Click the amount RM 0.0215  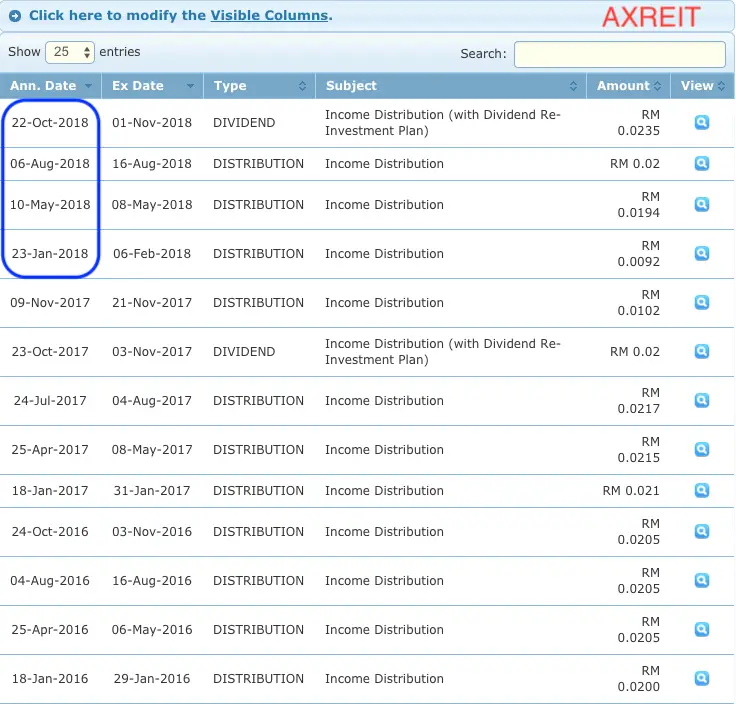pyautogui.click(x=639, y=450)
